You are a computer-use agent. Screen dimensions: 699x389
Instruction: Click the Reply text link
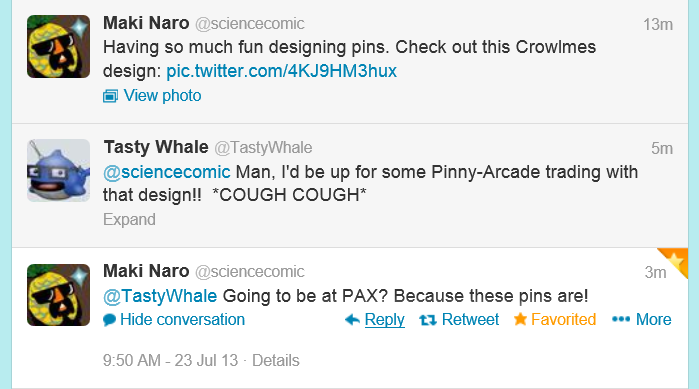coord(384,319)
